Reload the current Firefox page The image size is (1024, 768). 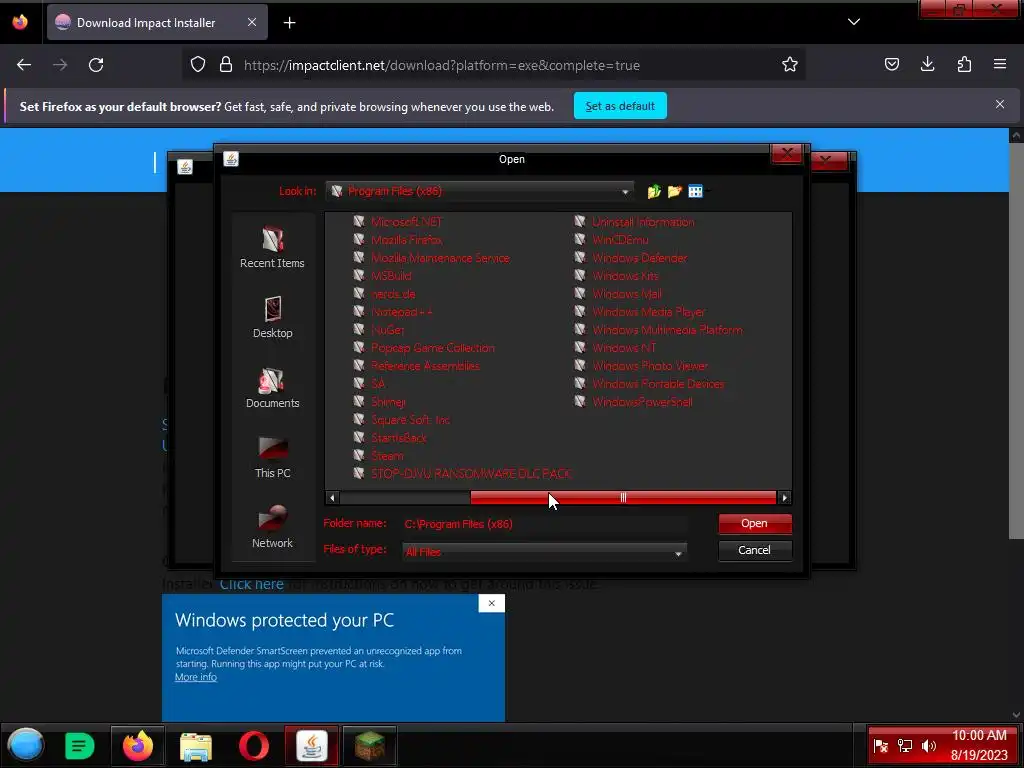point(96,65)
